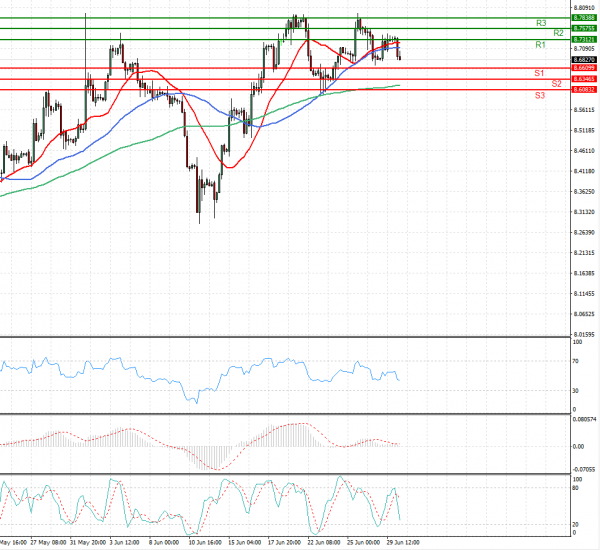Screen dimensions: 600x550
Task: Click the MACD 0.00 scale value
Action: [x=579, y=447]
